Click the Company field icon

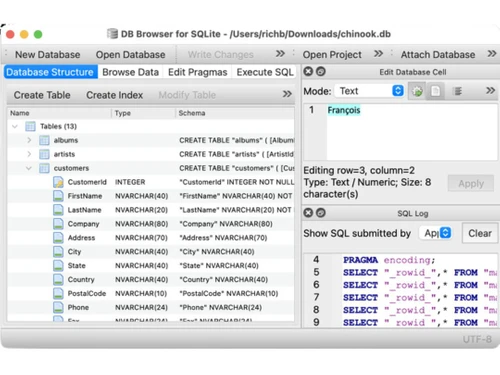58,224
